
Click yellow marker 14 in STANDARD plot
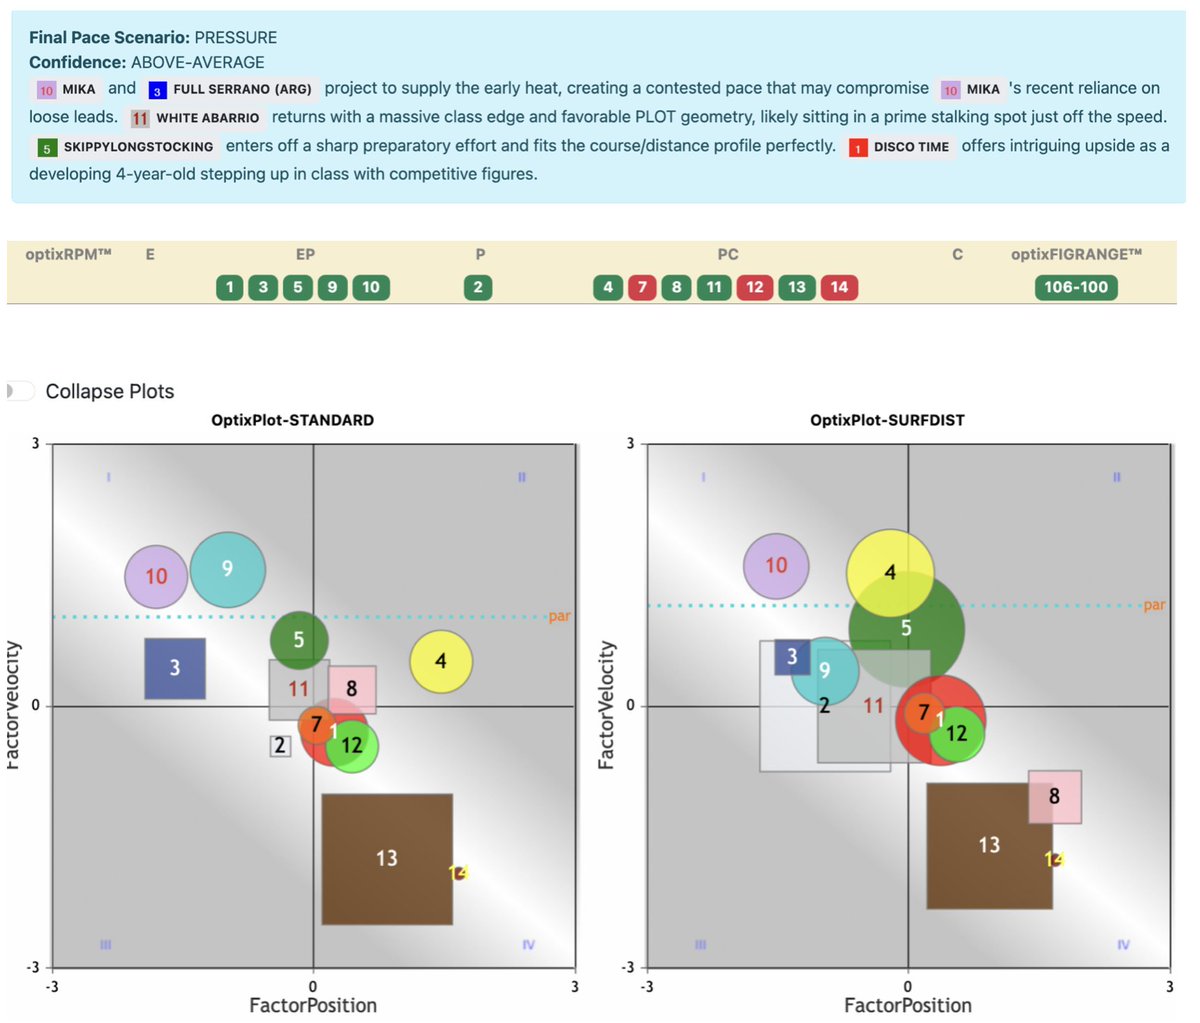point(458,873)
